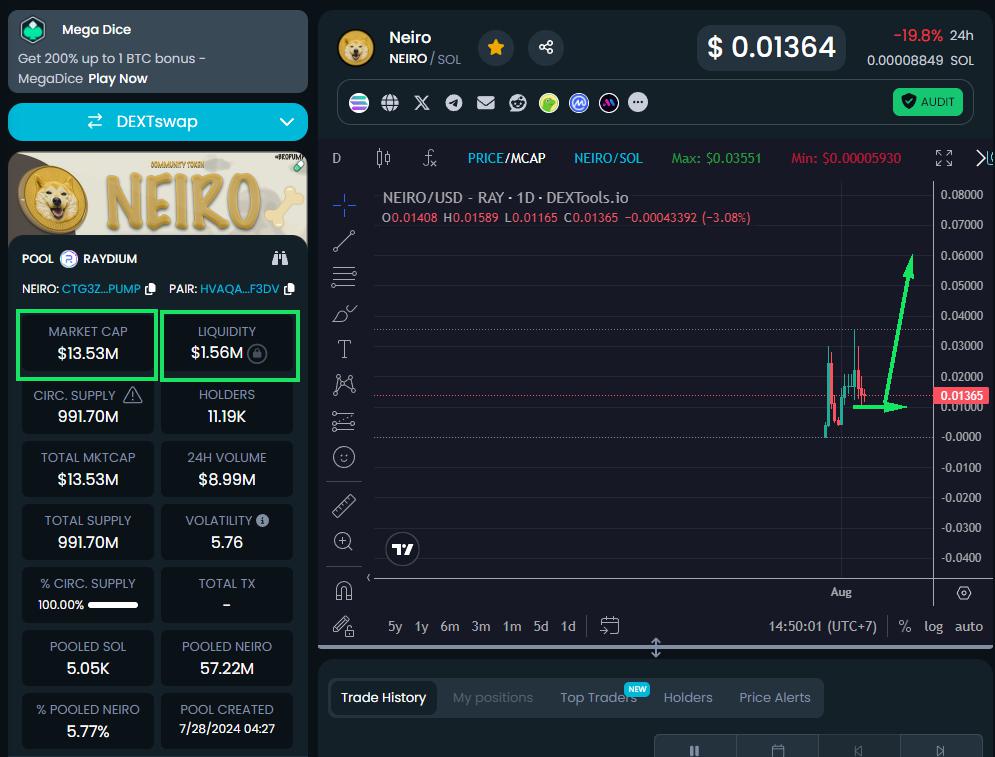The width and height of the screenshot is (995, 757).
Task: Open the X social link icon
Action: [x=422, y=102]
